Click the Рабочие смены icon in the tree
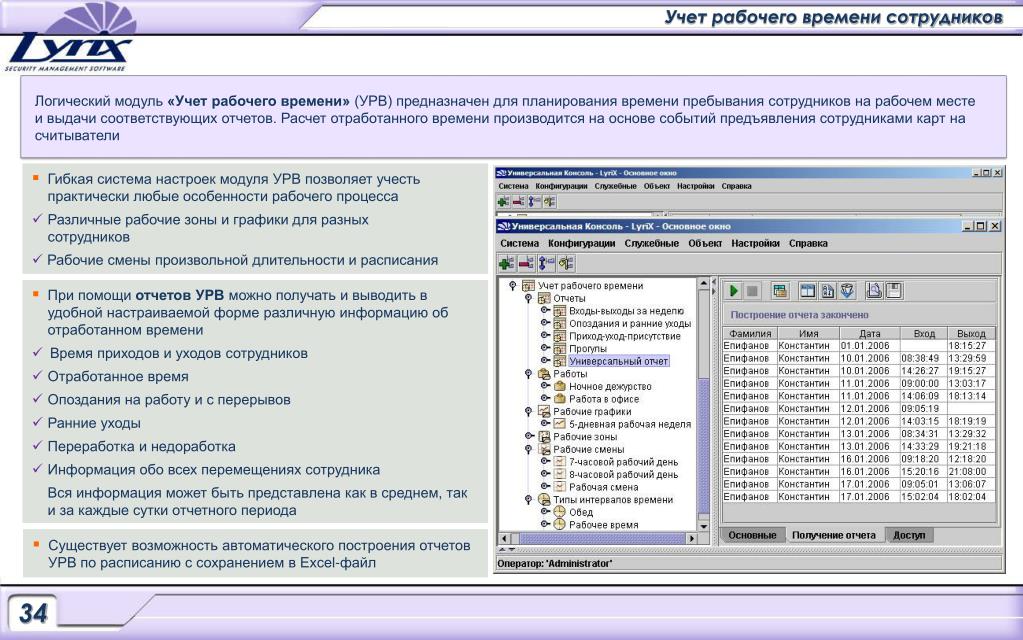 click(544, 450)
